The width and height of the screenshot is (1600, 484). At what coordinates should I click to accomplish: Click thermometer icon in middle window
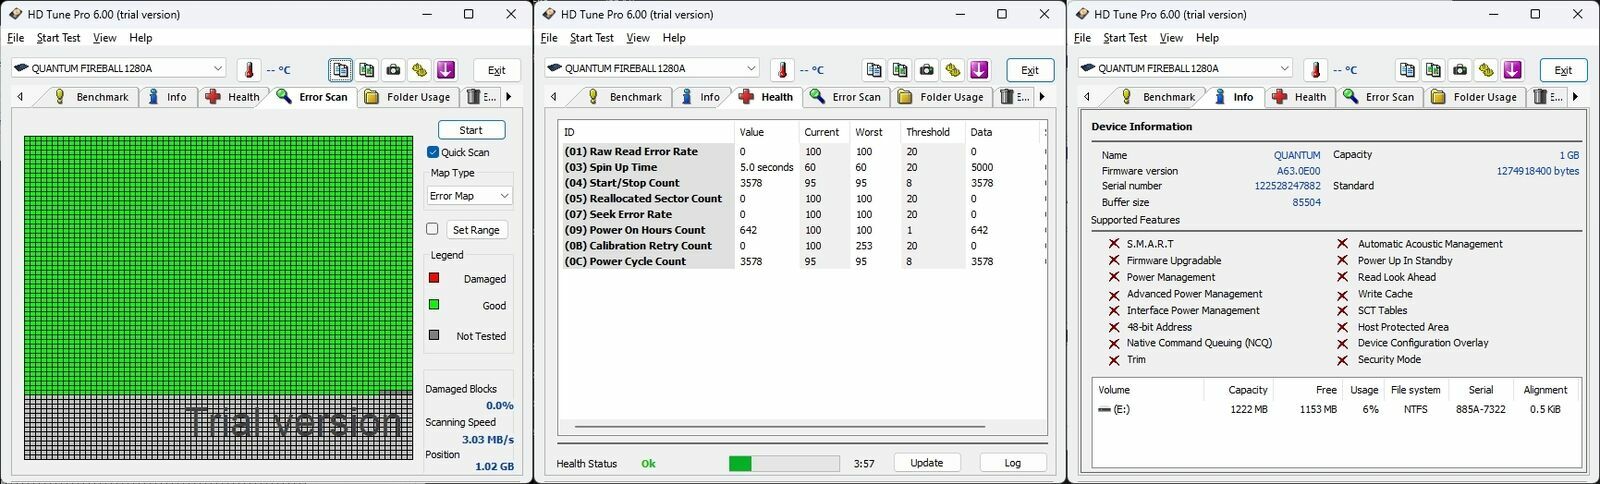782,70
